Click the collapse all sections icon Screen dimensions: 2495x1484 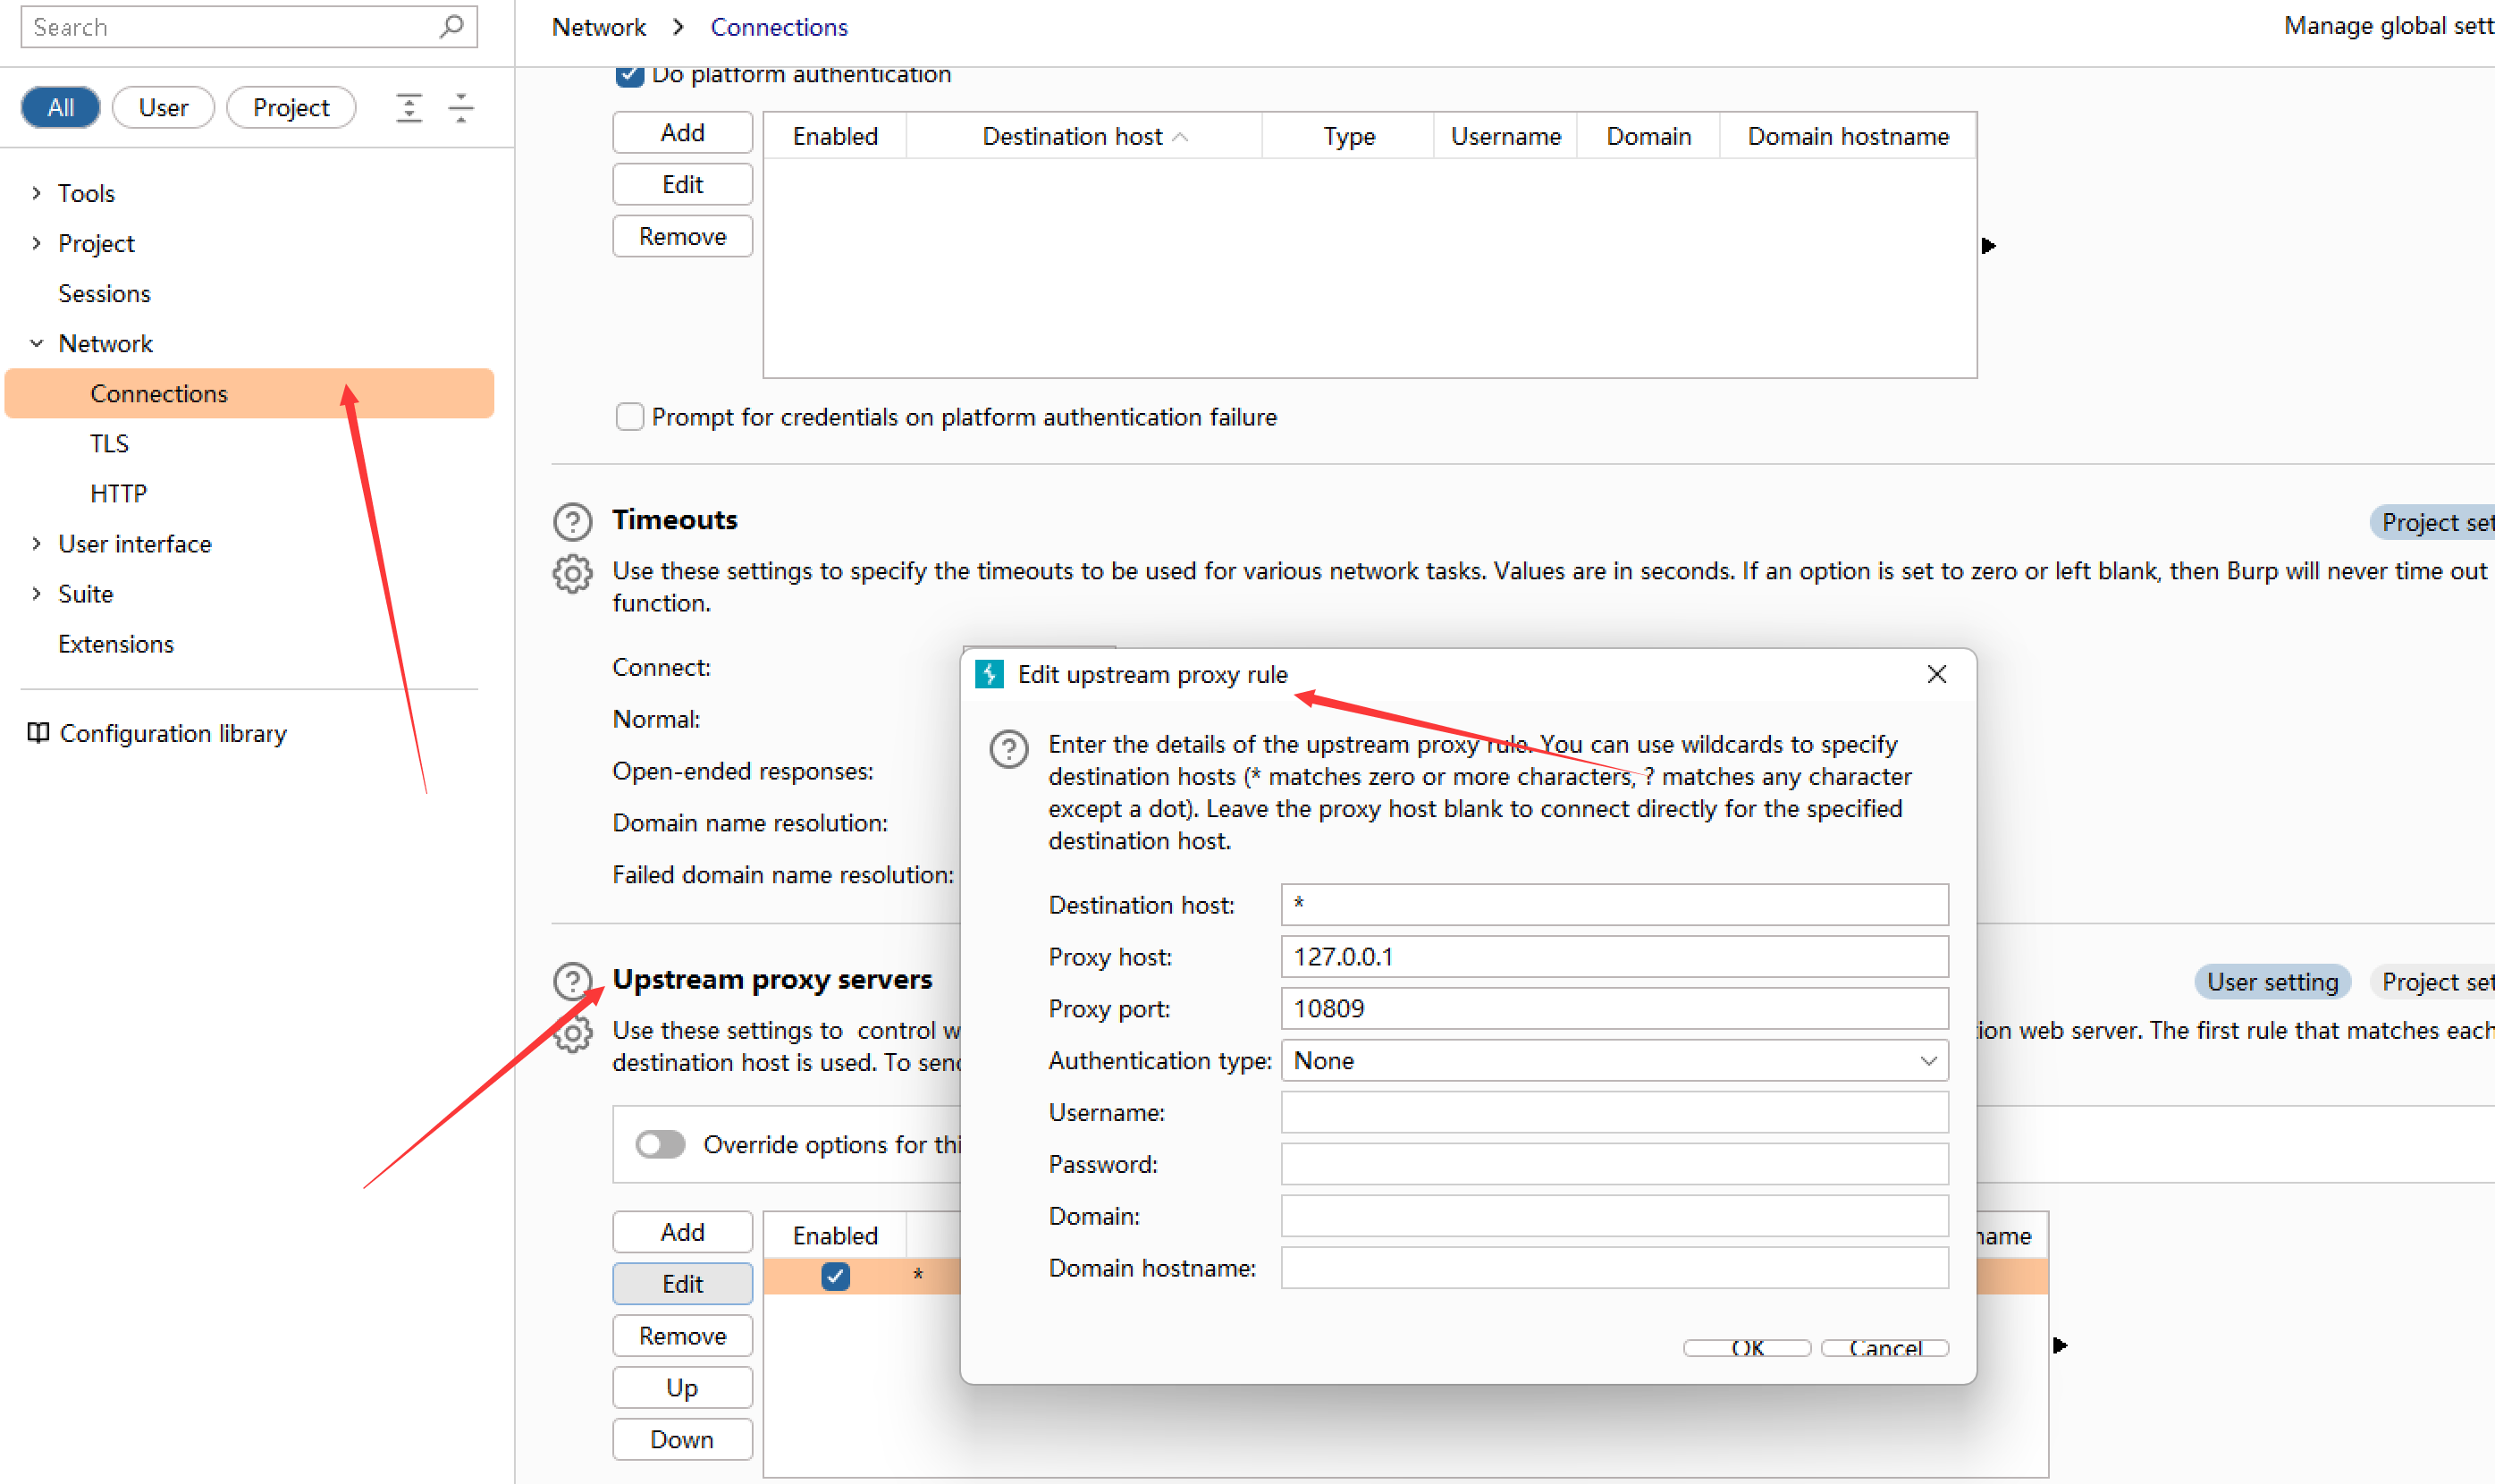461,107
